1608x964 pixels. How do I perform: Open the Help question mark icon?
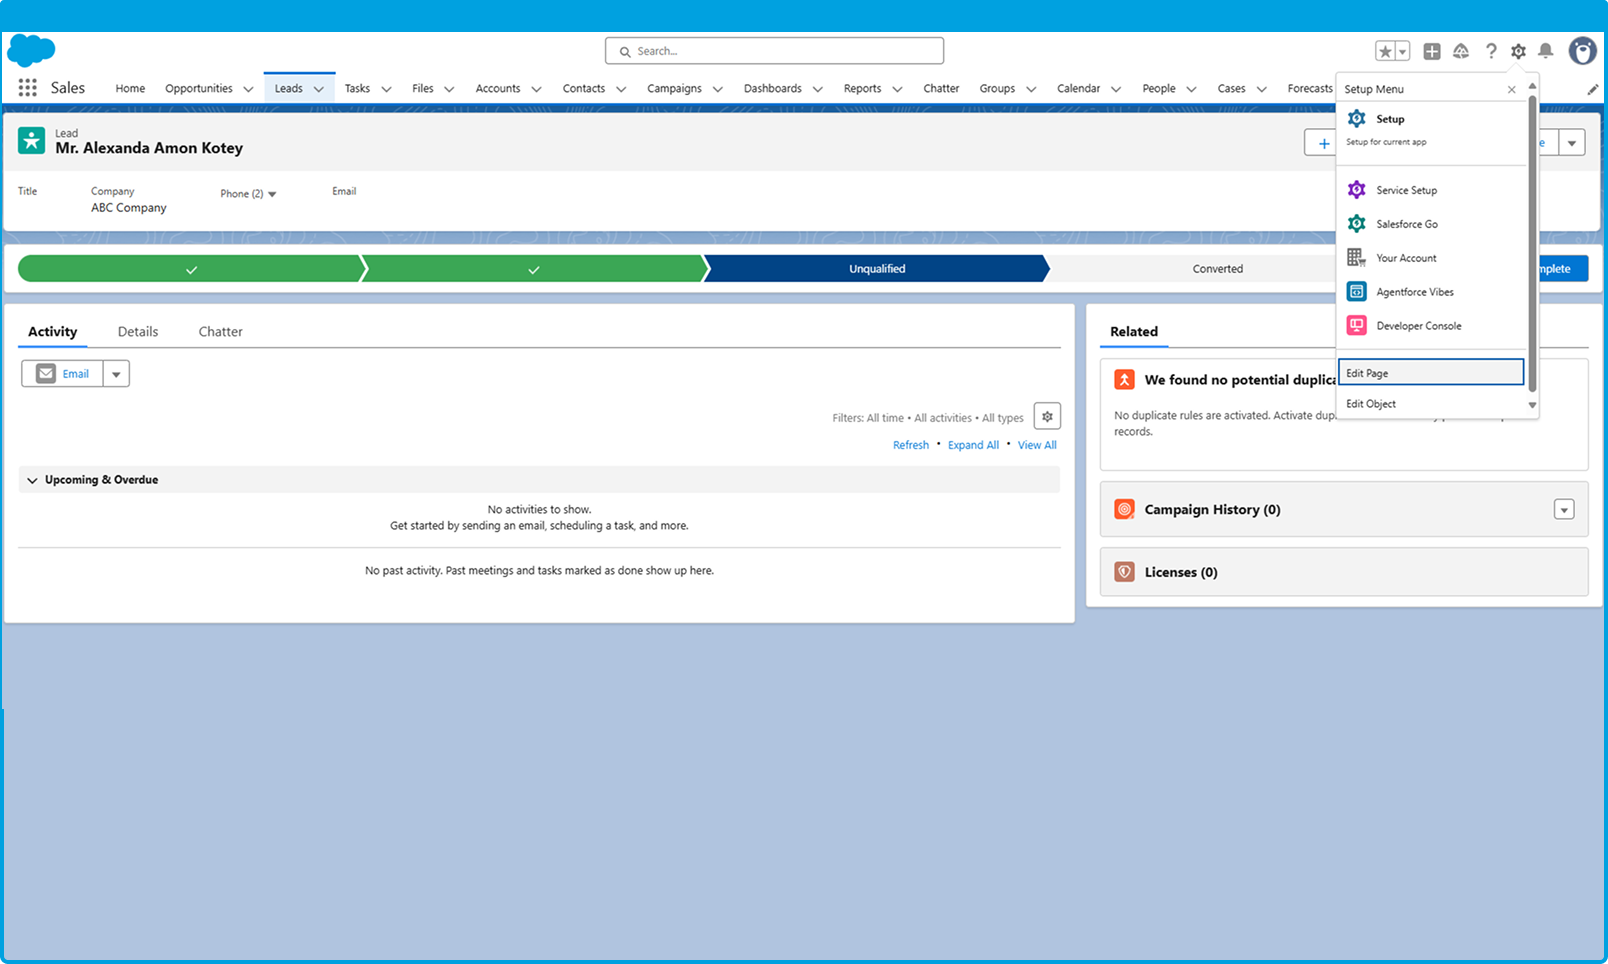coord(1490,51)
